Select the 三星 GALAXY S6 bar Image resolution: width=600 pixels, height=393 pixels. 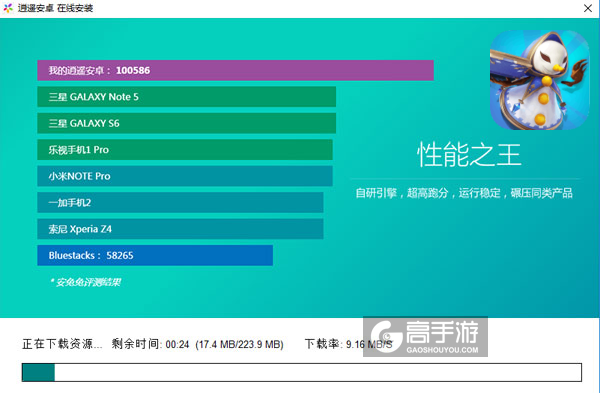[187, 123]
